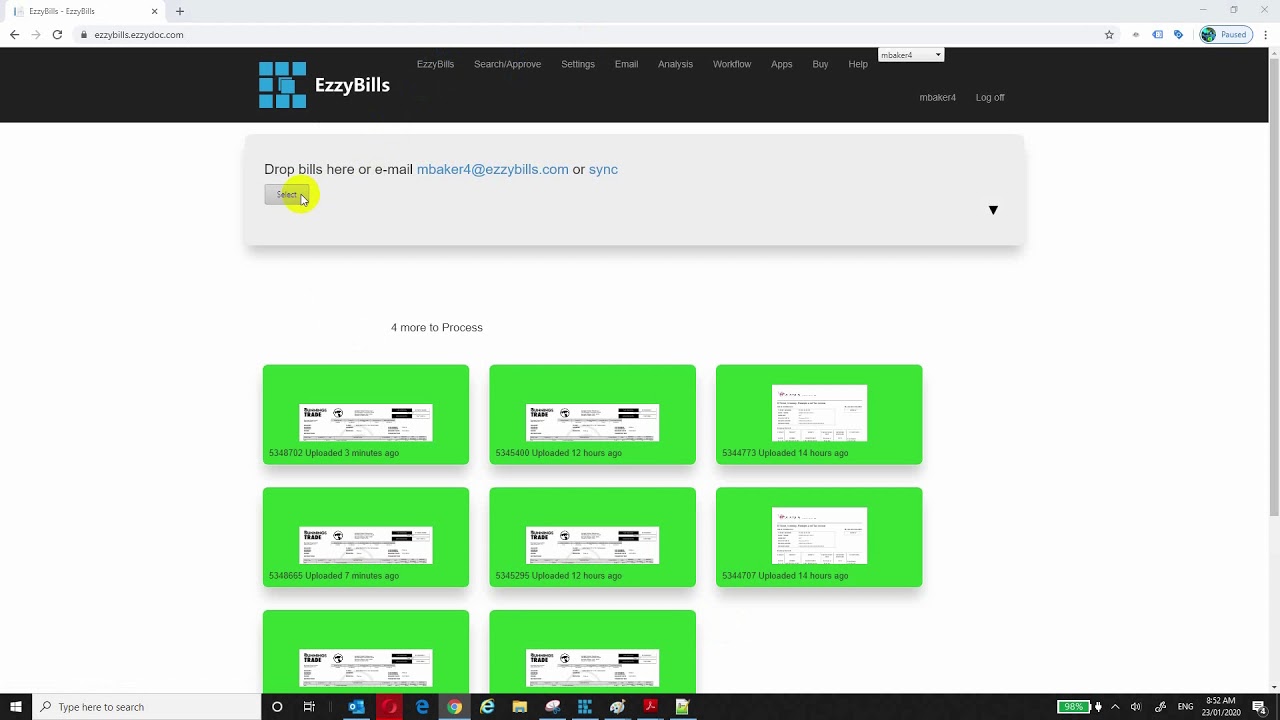Click the mbaker4@ezzybills.com email link
1280x720 pixels.
coord(492,169)
